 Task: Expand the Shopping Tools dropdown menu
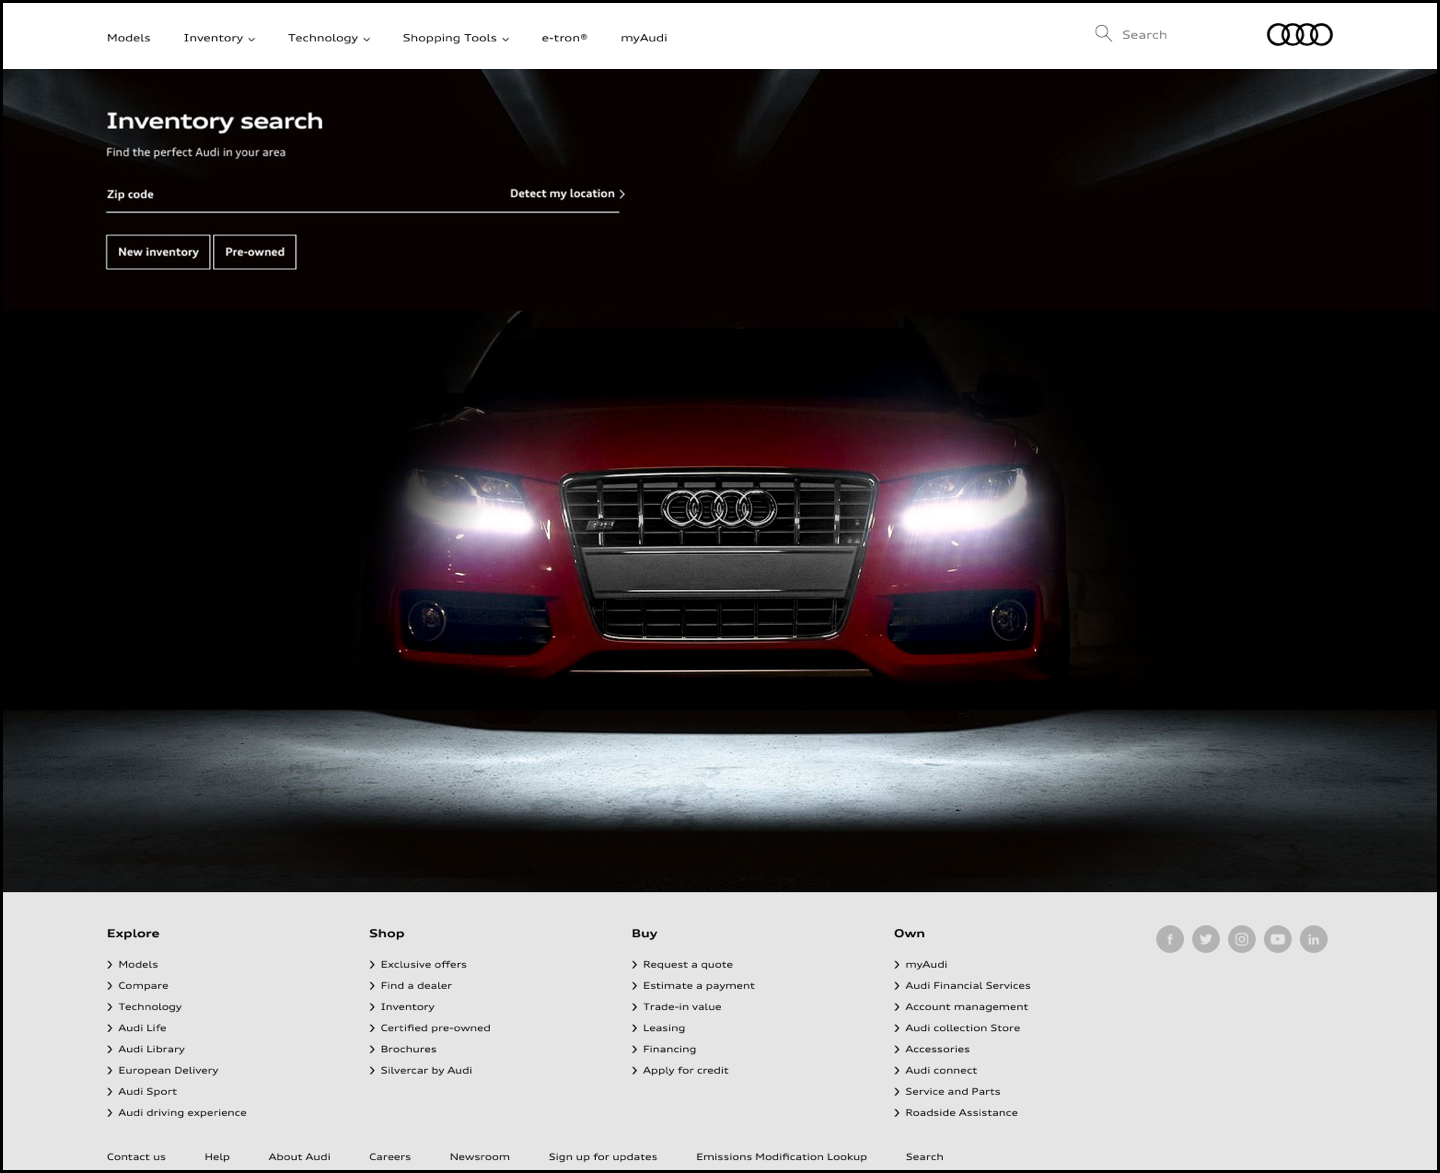456,38
